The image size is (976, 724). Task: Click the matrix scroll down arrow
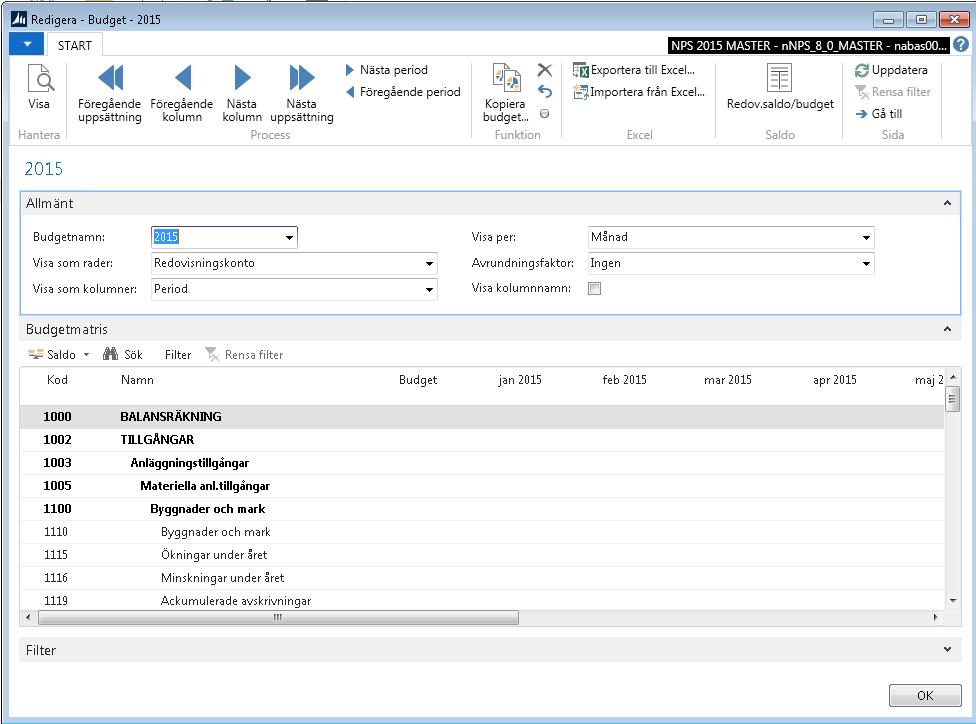click(x=953, y=601)
